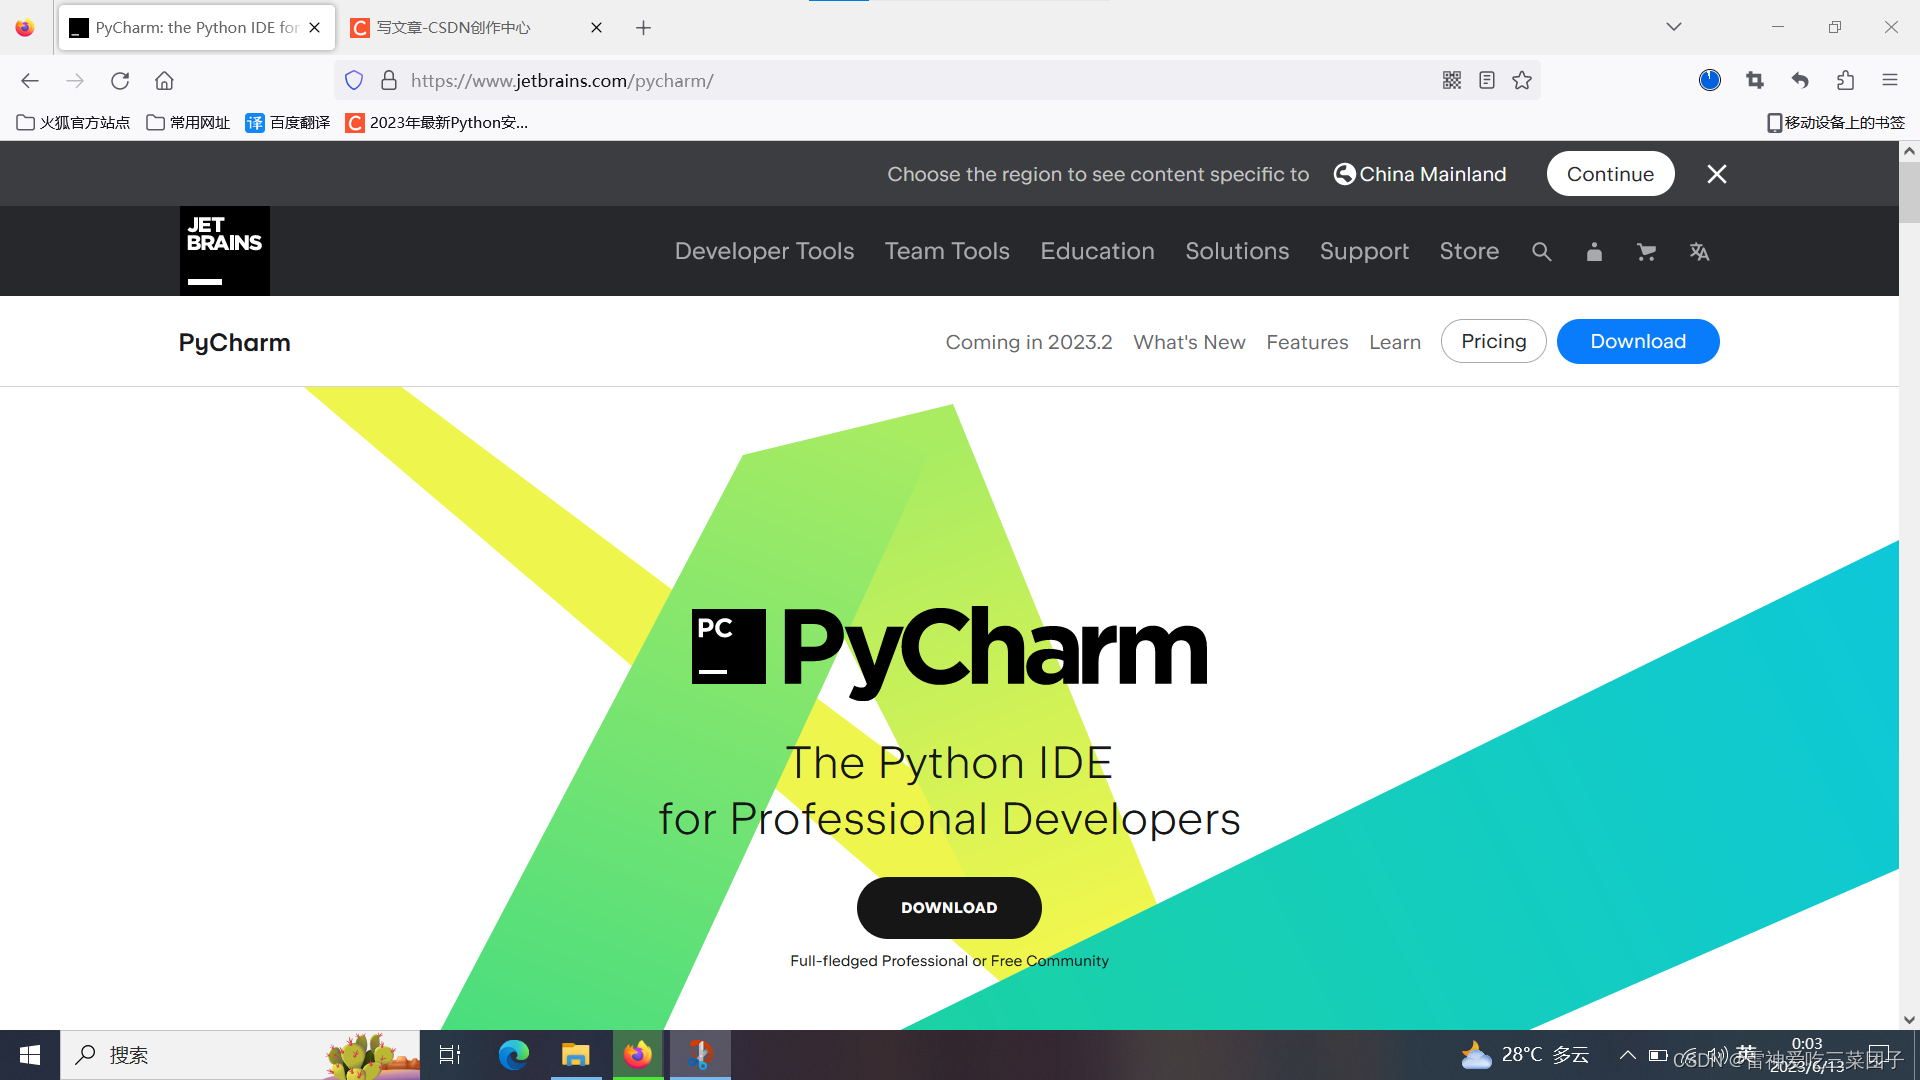This screenshot has width=1920, height=1080.
Task: Open the Team Tools menu
Action: [x=947, y=251]
